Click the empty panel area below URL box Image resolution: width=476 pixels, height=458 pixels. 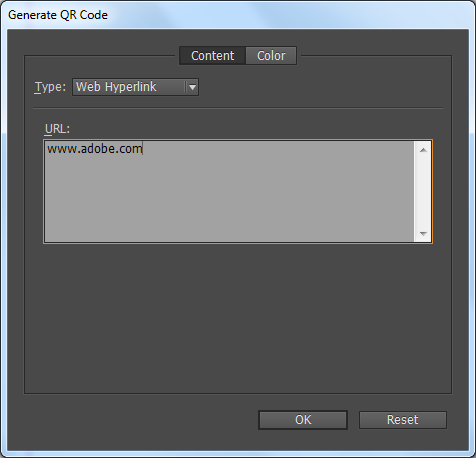pos(238,317)
